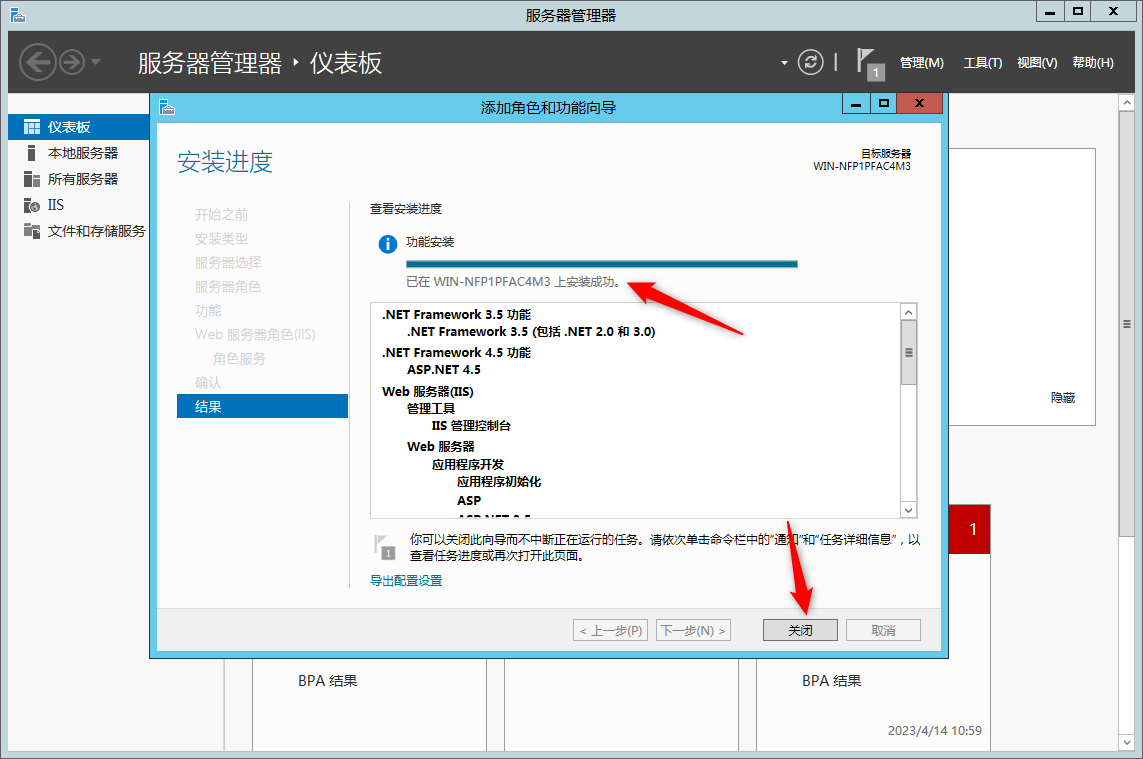The image size is (1143, 759).
Task: Expand the navigation history dropdown arrow
Action: tap(96, 62)
